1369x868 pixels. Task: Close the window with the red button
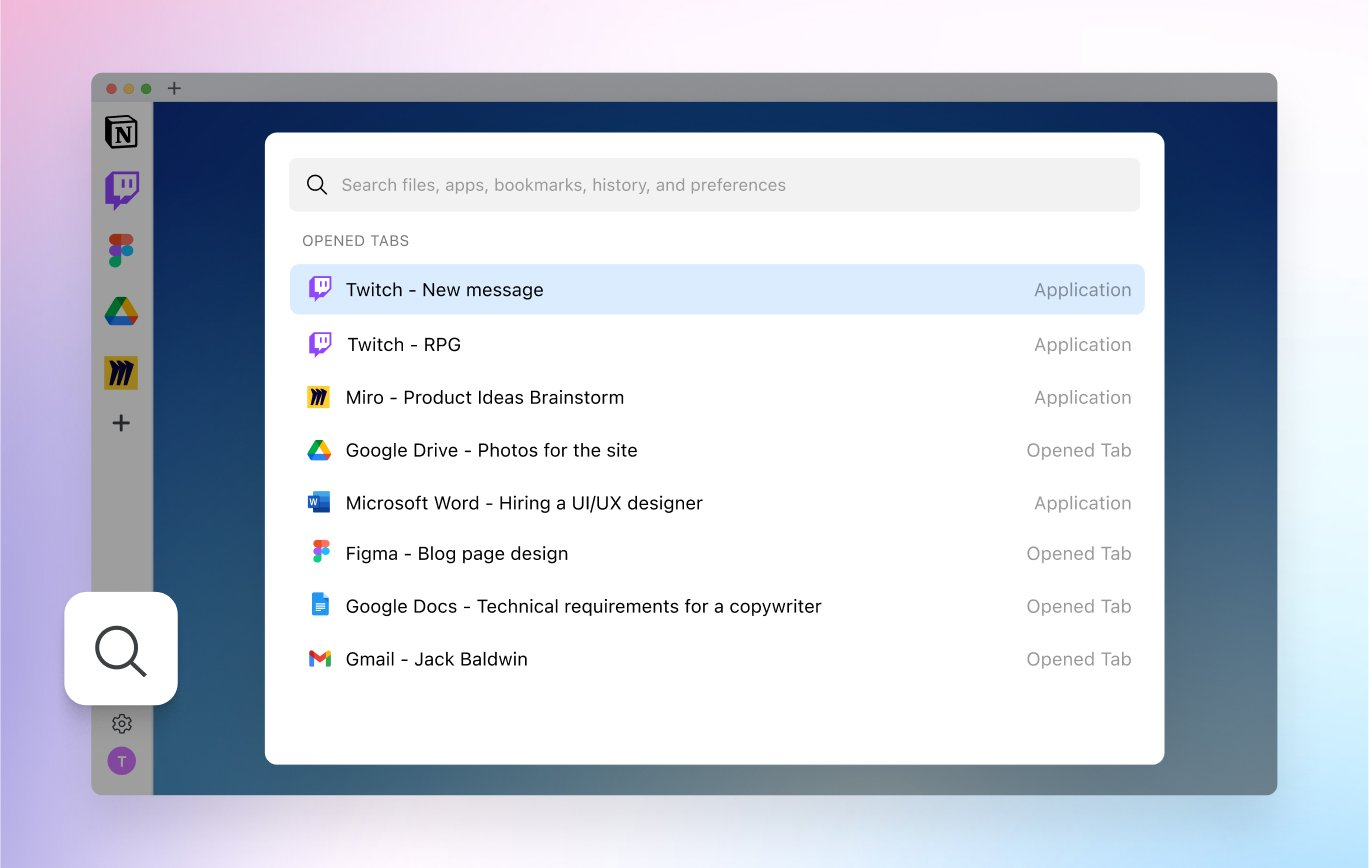coord(112,89)
